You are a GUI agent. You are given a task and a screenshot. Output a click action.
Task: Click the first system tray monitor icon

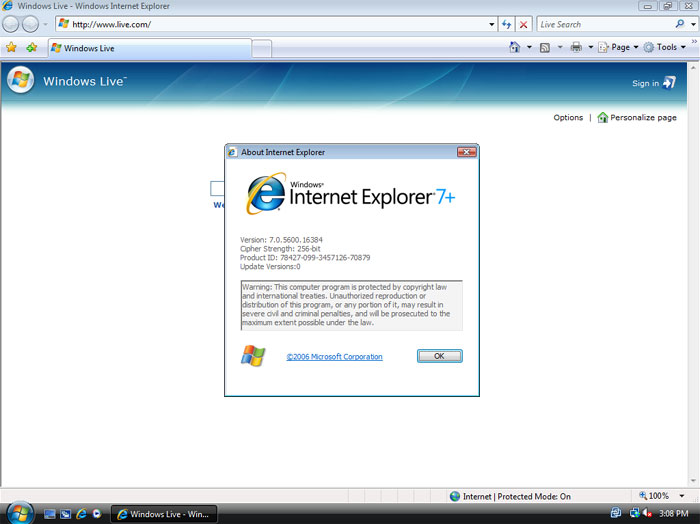(x=616, y=513)
